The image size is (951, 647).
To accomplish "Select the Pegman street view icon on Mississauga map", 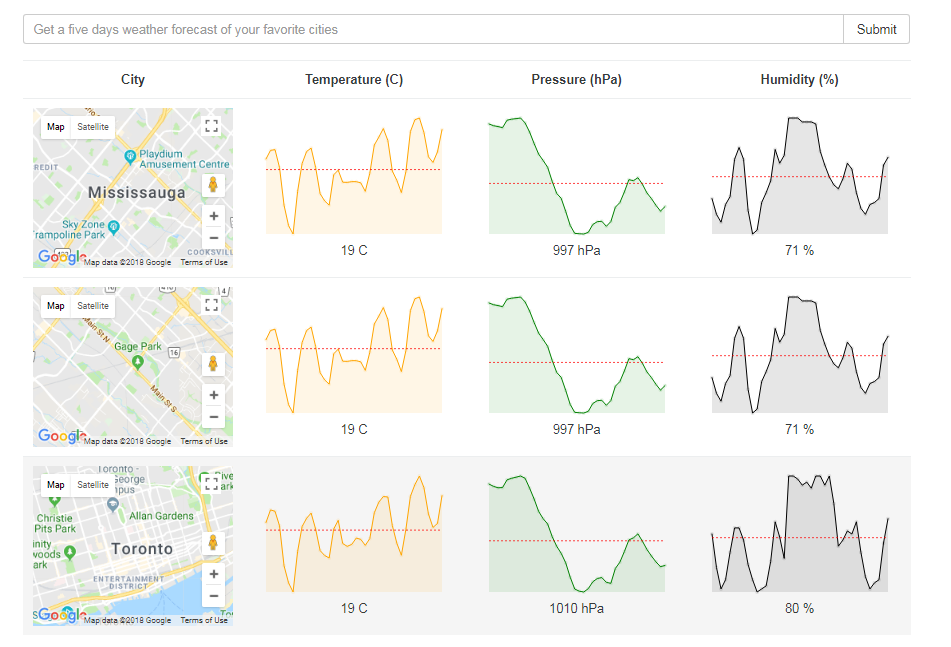I will click(x=213, y=184).
